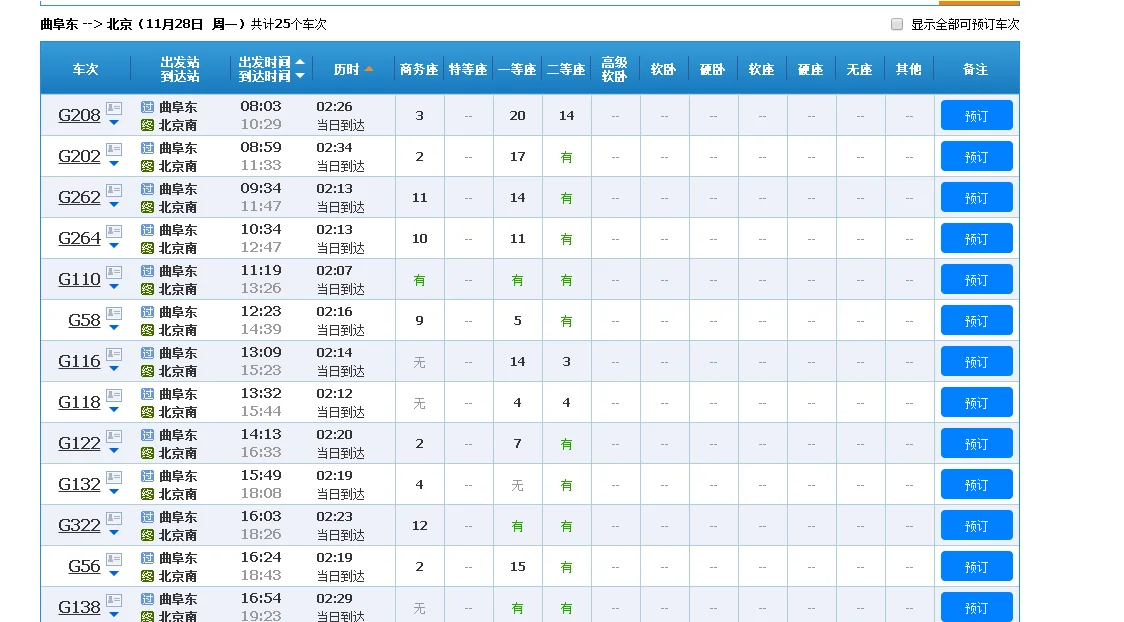Click the green 终 terminal icon in G264 row

[x=148, y=248]
